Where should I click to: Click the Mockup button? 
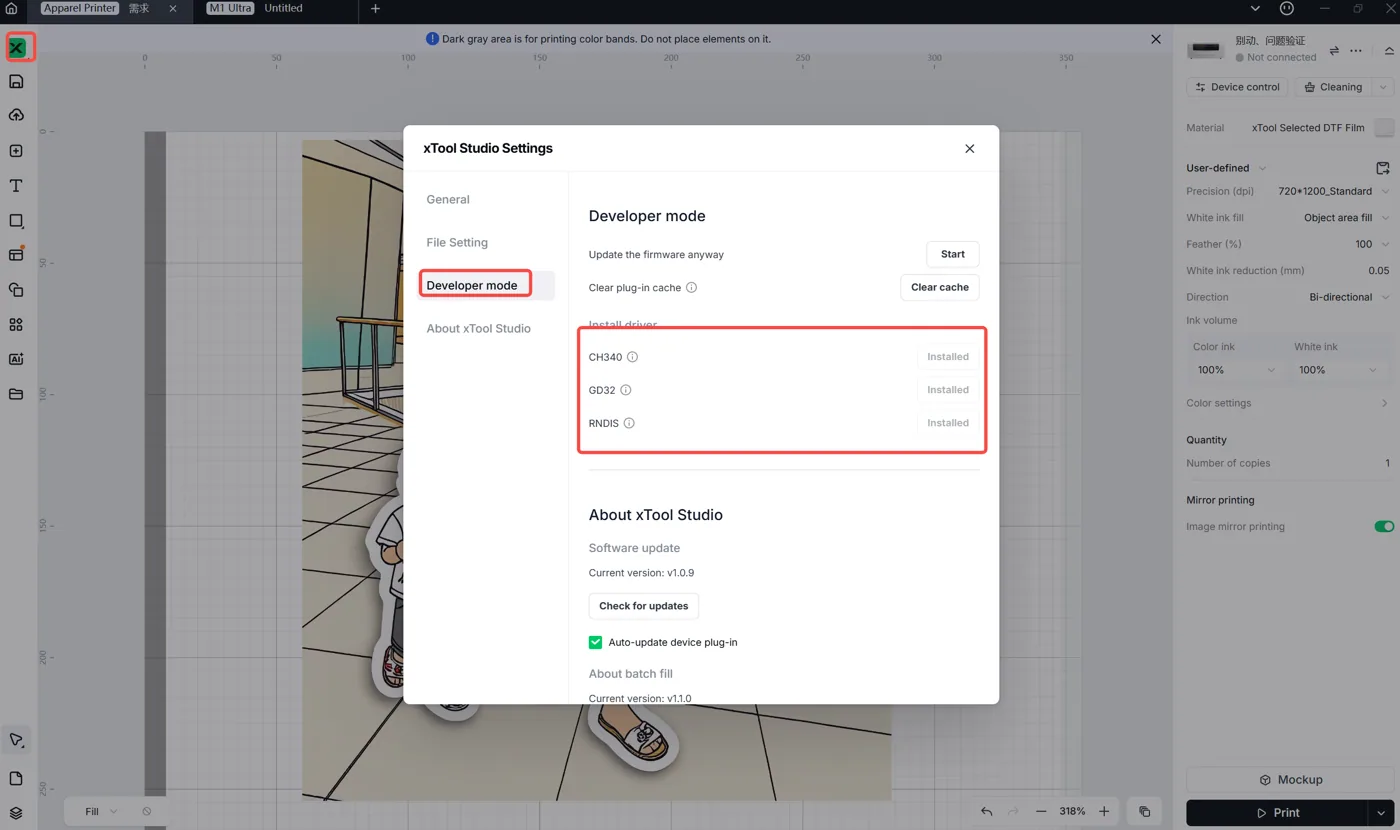1290,780
